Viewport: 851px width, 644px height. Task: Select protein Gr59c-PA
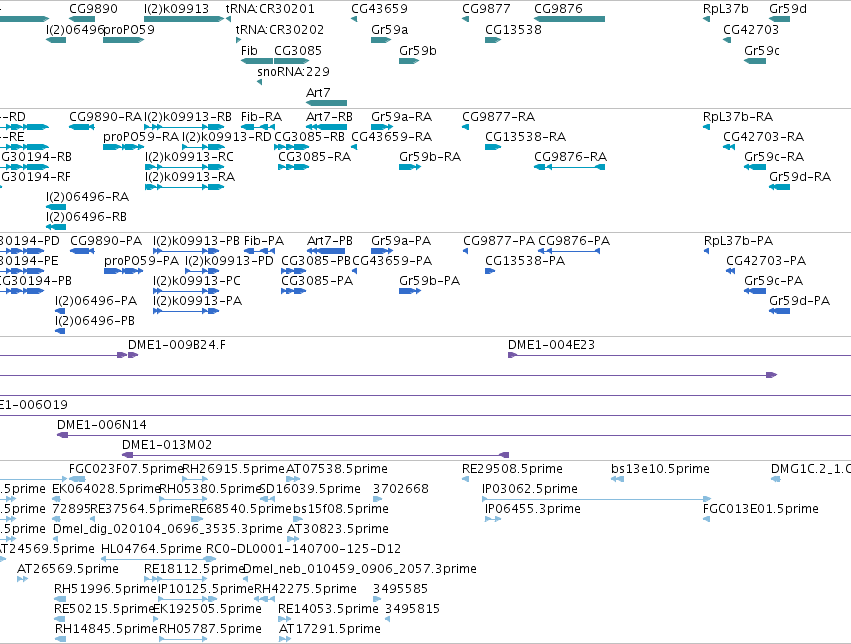(x=773, y=280)
